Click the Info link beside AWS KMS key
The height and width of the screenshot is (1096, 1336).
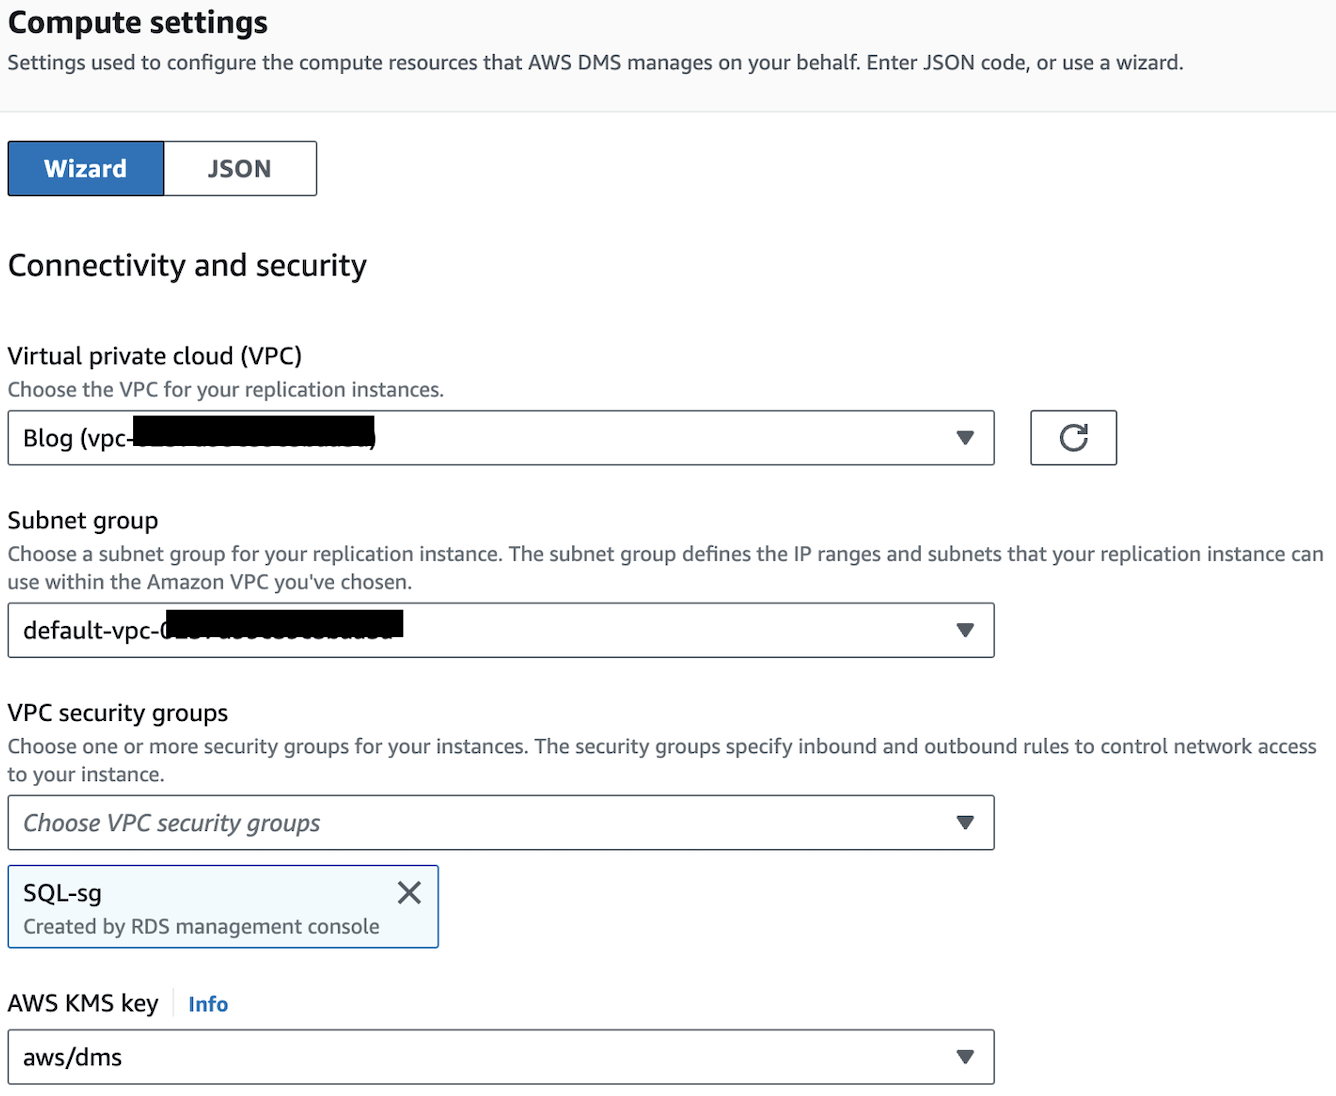207,1004
